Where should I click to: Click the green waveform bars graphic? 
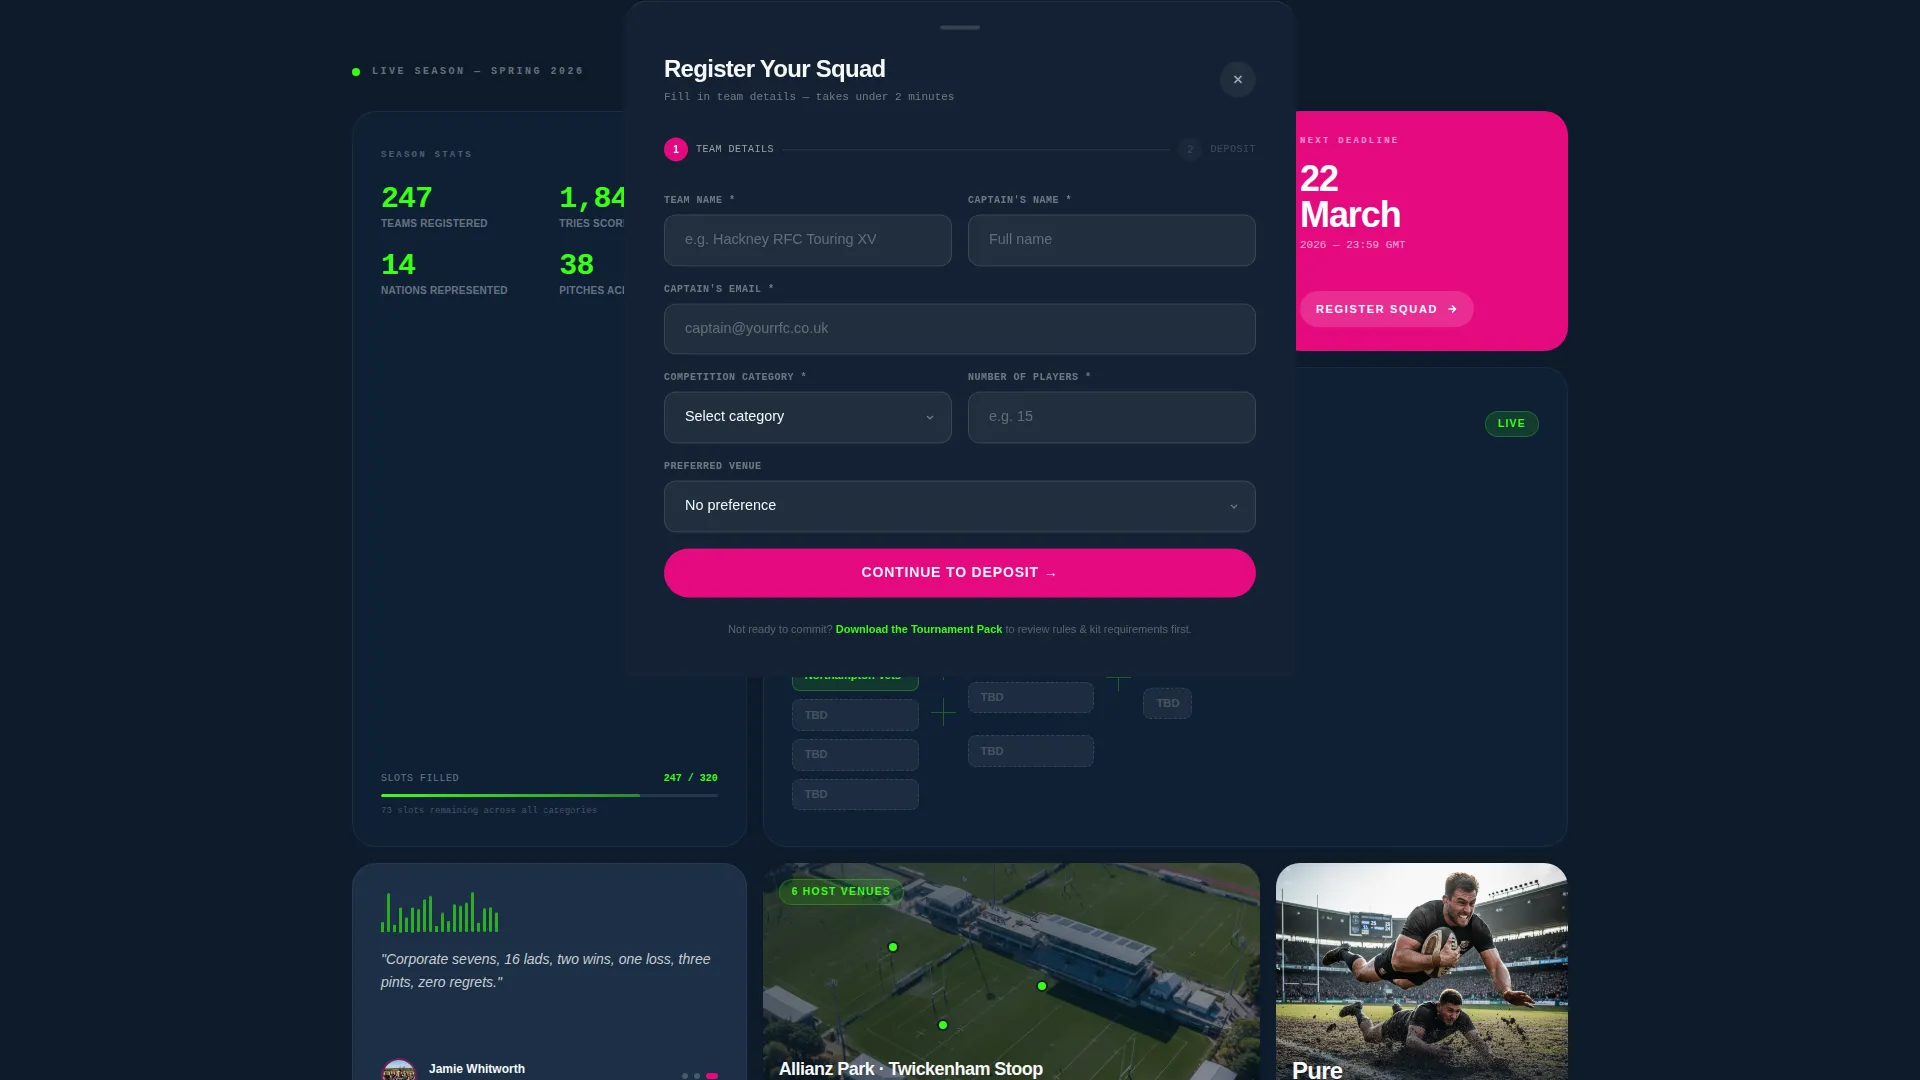tap(439, 912)
